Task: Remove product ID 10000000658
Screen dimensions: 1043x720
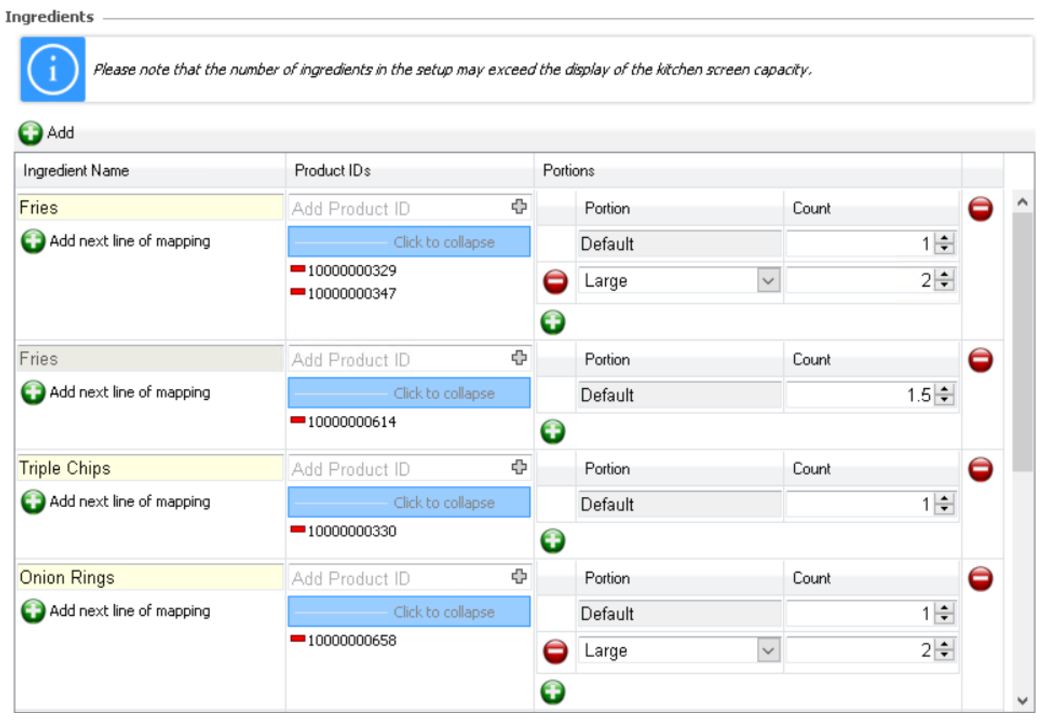Action: 298,639
